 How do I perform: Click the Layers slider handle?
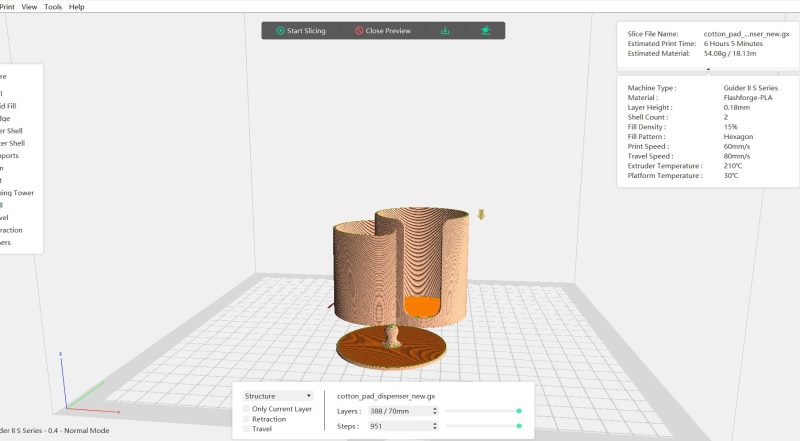point(519,410)
